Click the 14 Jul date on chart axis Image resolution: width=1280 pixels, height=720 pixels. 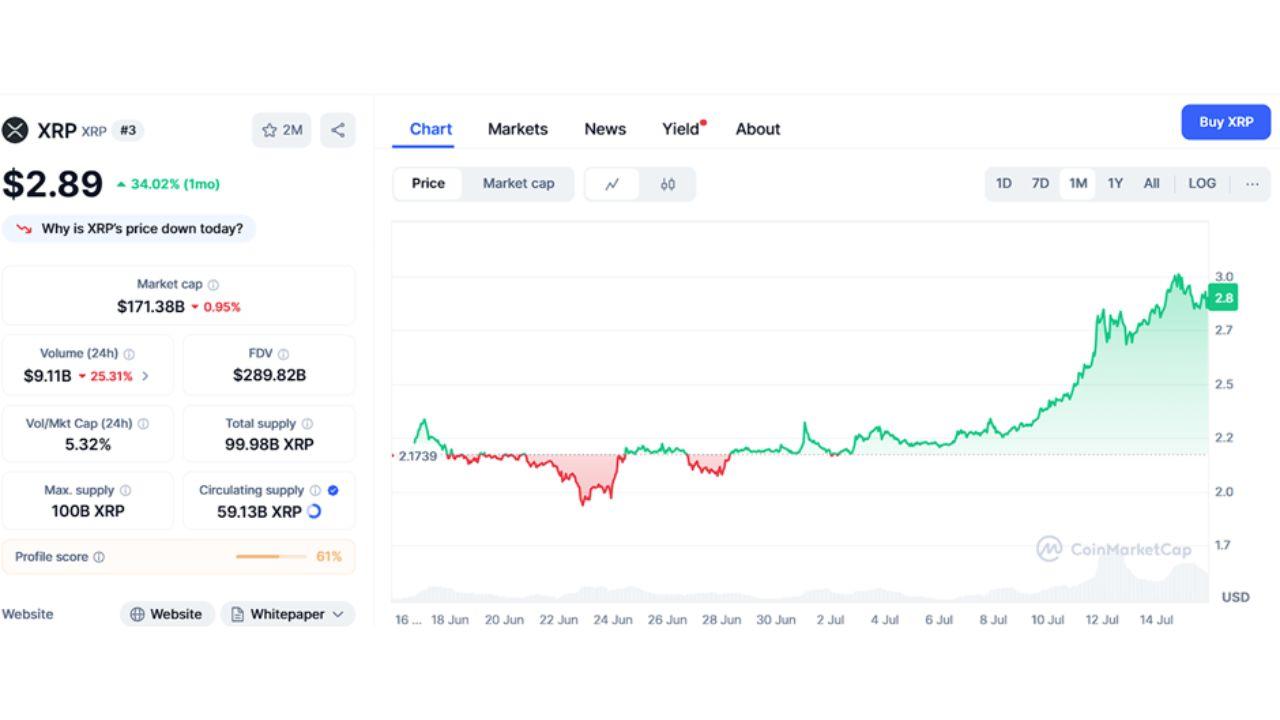1156,620
